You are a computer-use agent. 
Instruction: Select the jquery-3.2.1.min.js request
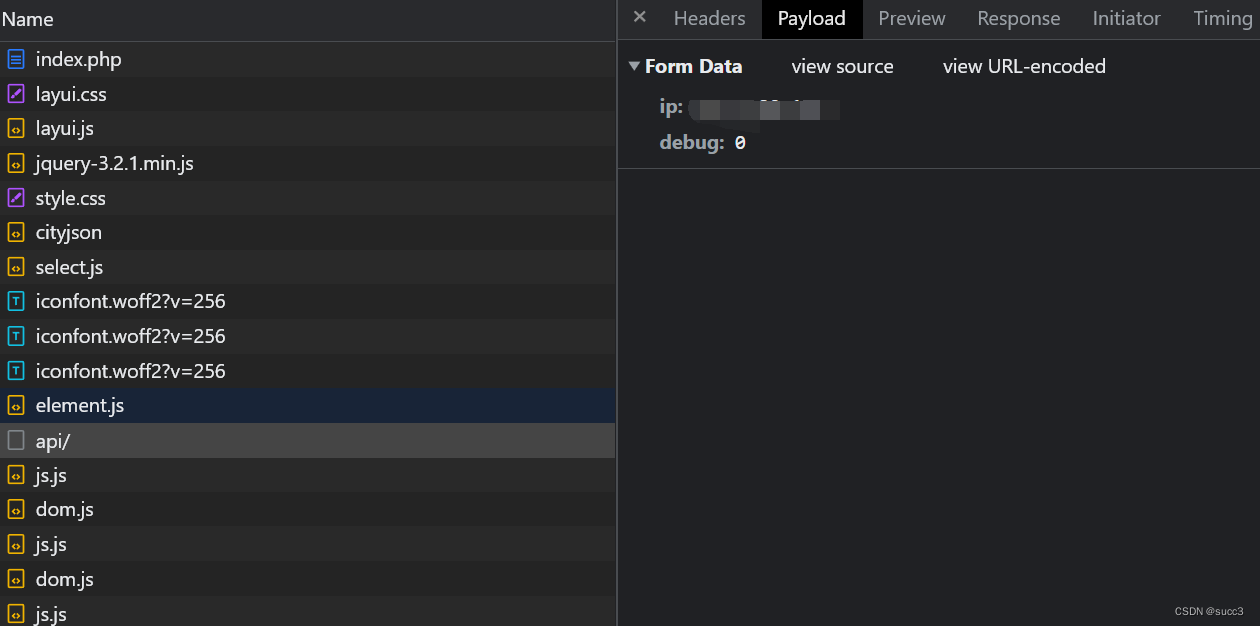[x=308, y=163]
